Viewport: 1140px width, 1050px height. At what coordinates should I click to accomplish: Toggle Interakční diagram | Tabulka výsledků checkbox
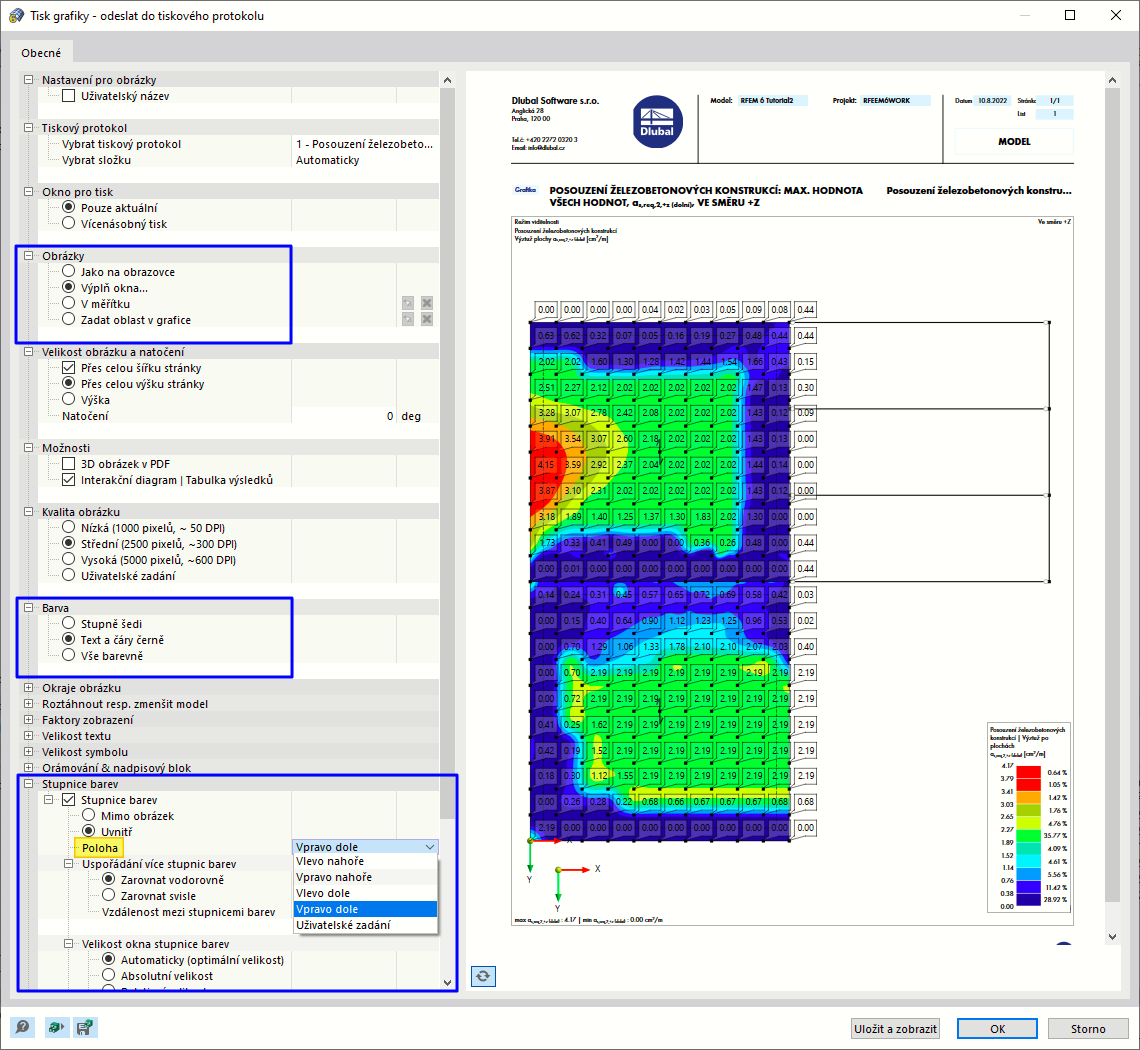pos(68,479)
